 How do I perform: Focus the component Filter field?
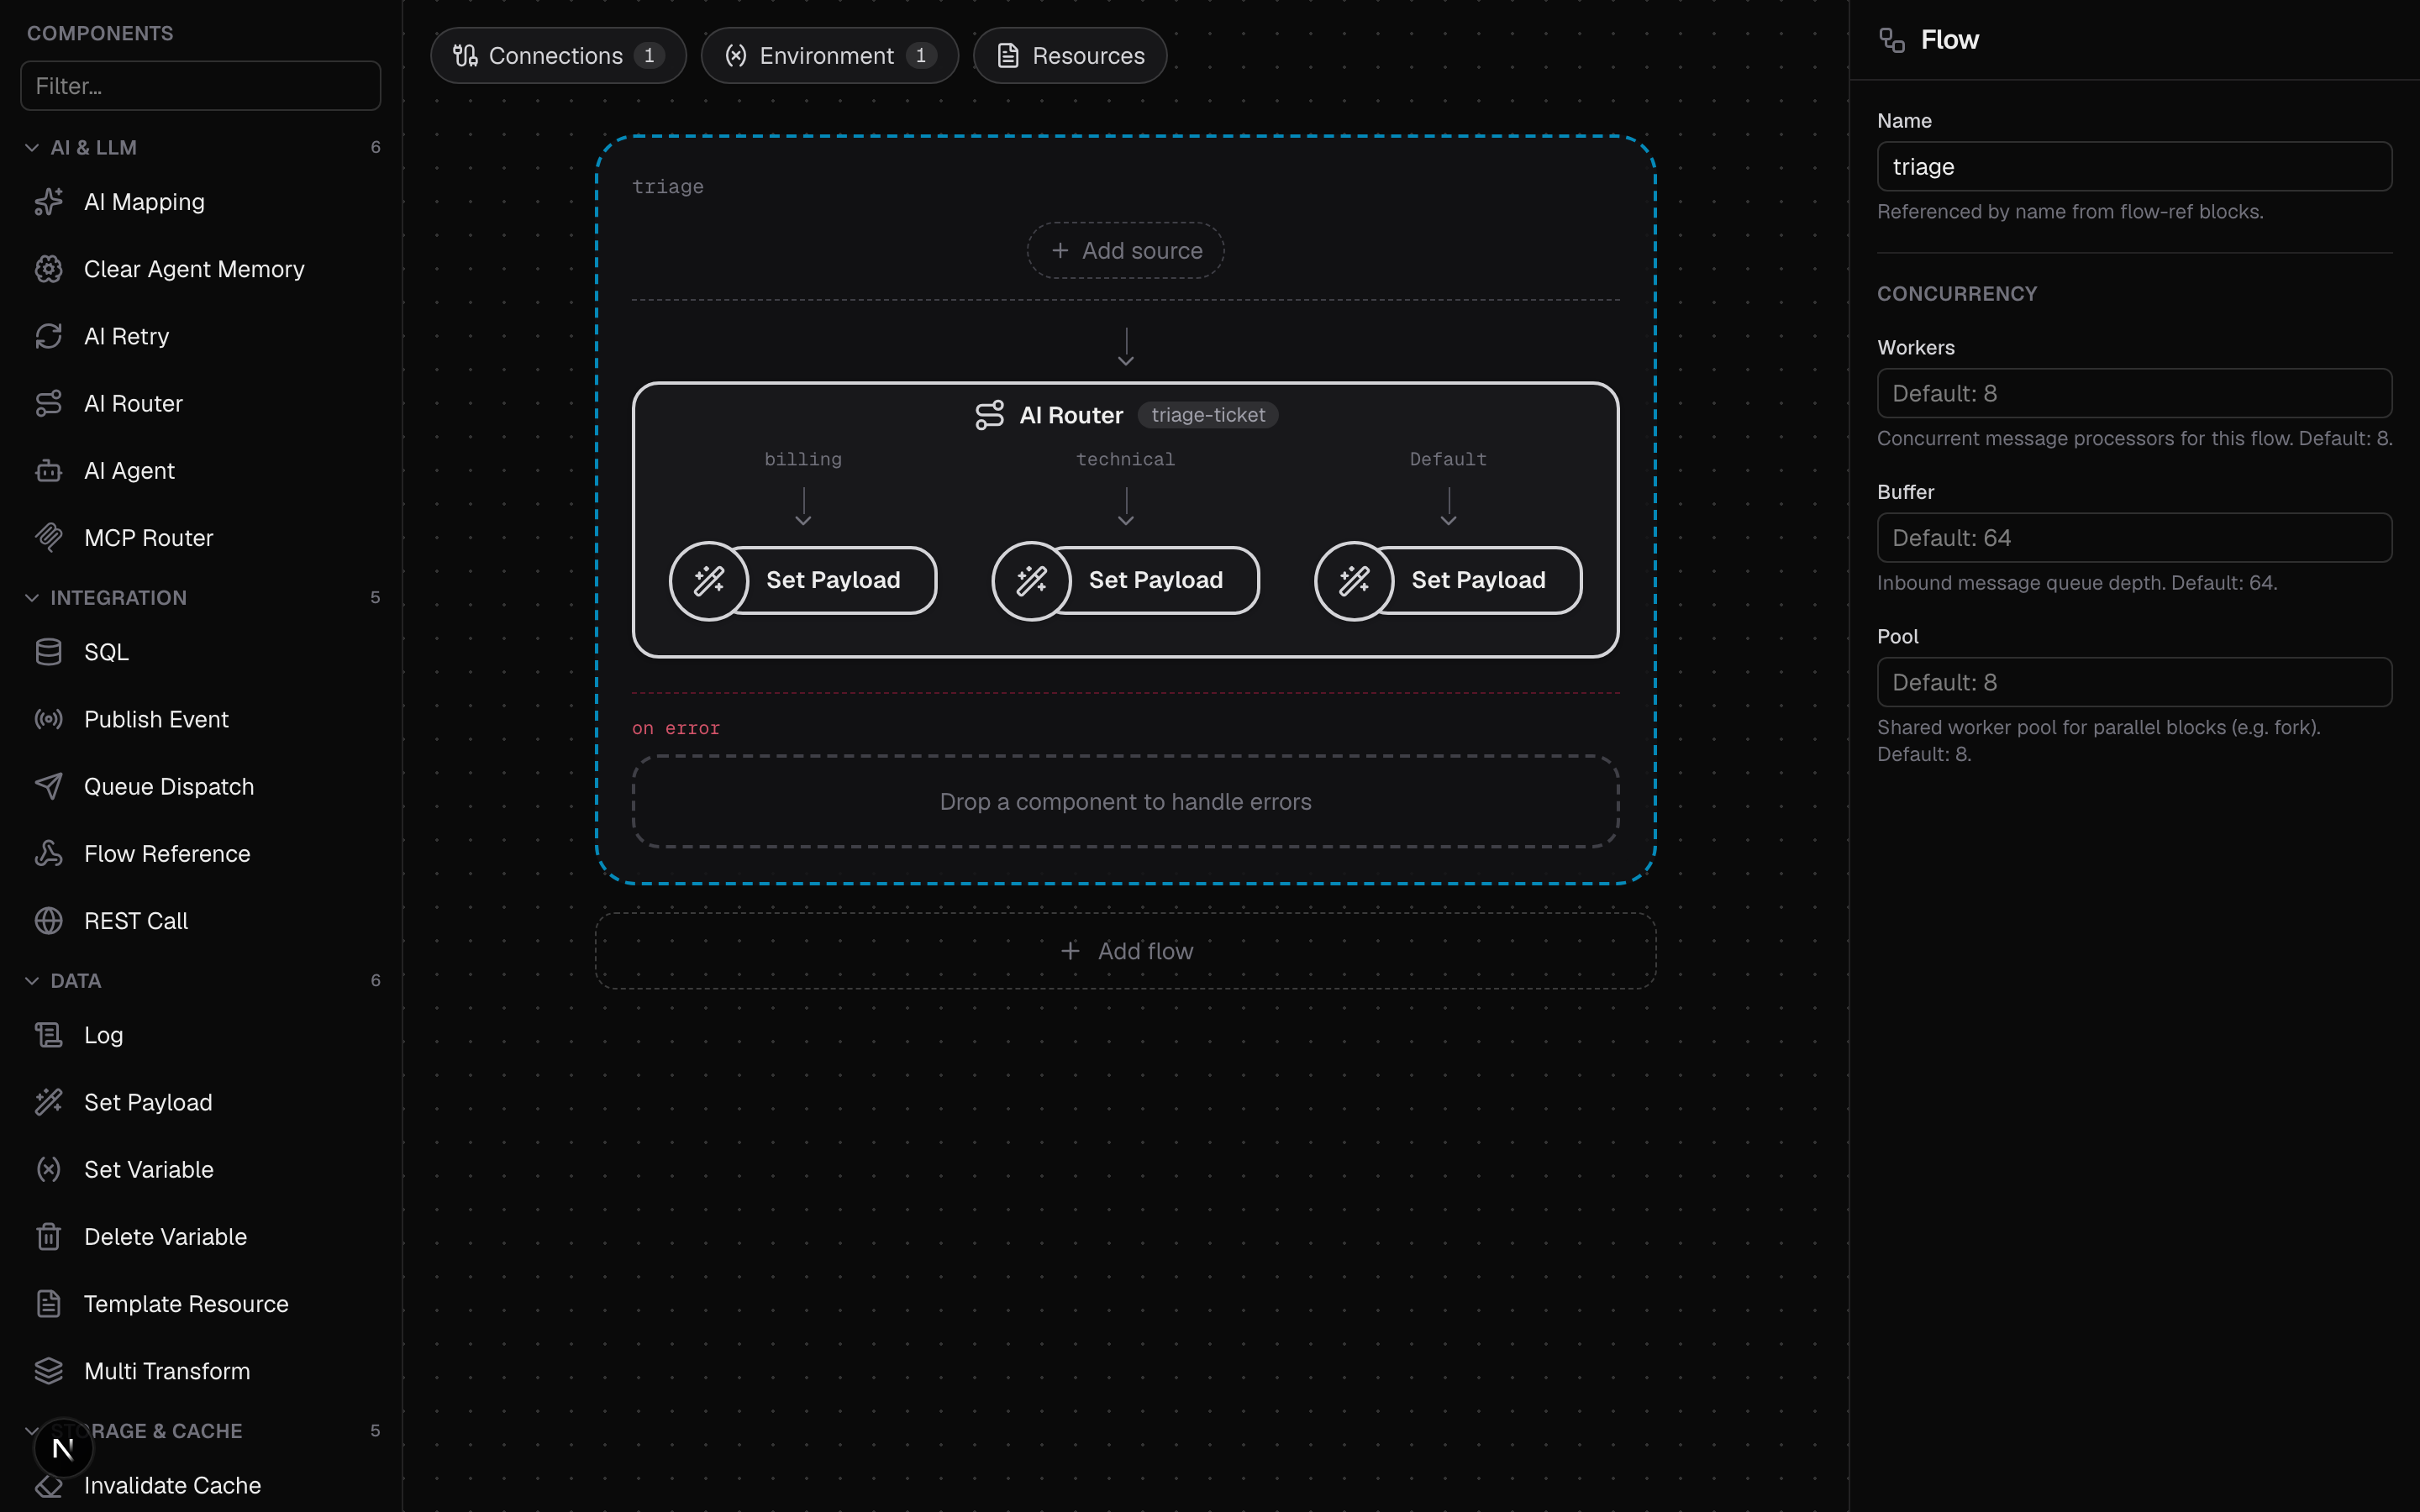pos(201,86)
